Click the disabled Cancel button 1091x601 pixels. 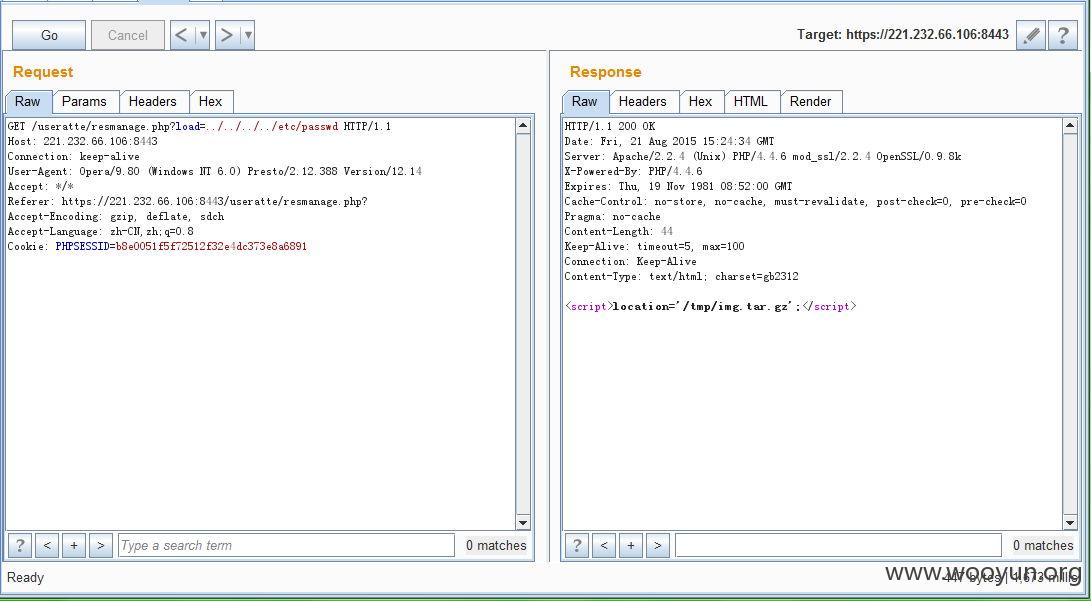(x=127, y=35)
